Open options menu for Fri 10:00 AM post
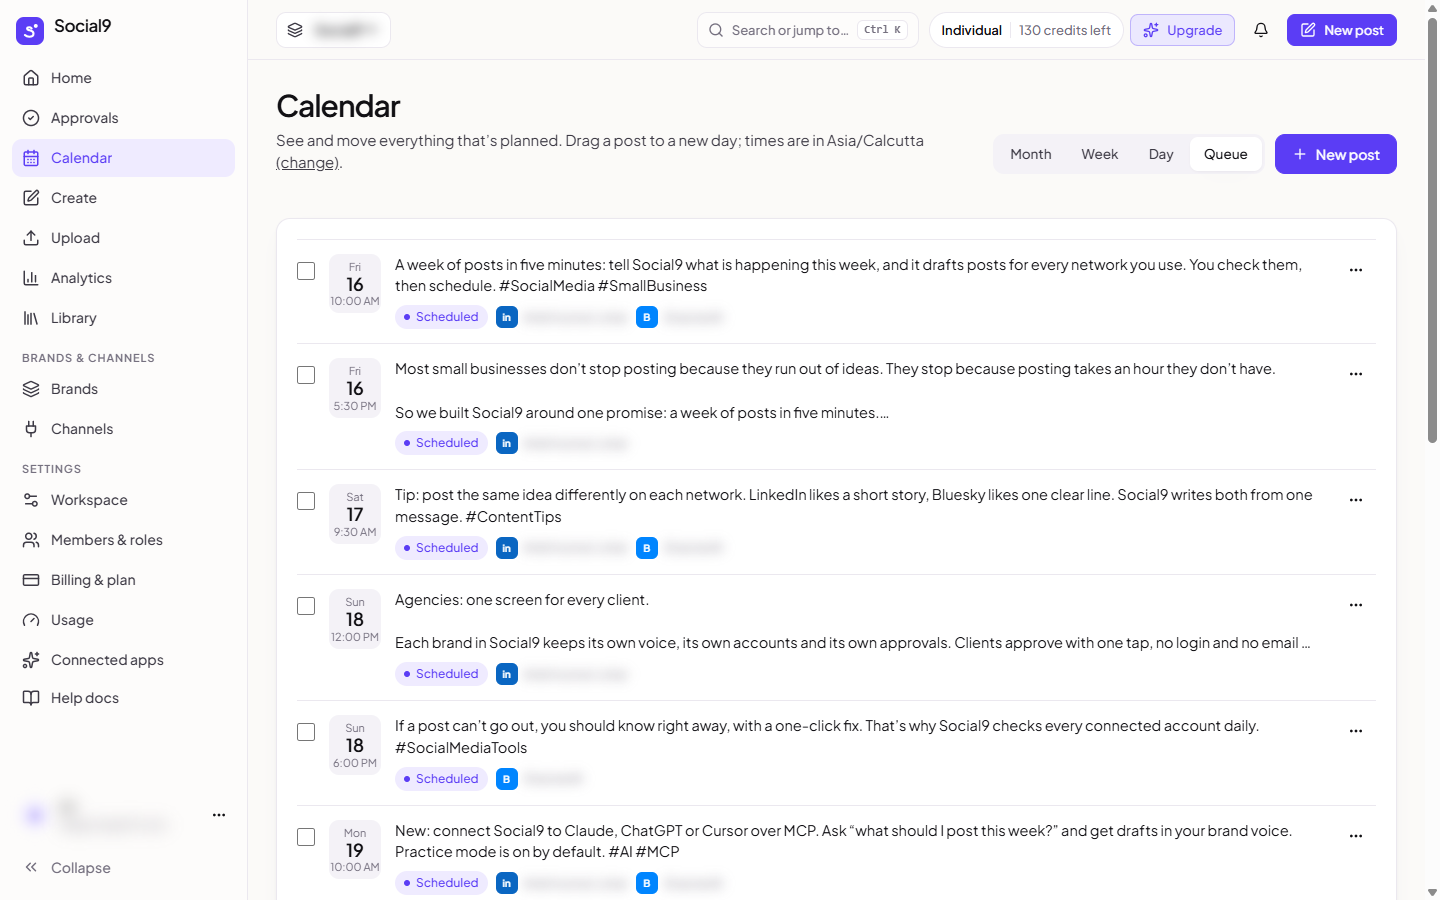 1356,270
